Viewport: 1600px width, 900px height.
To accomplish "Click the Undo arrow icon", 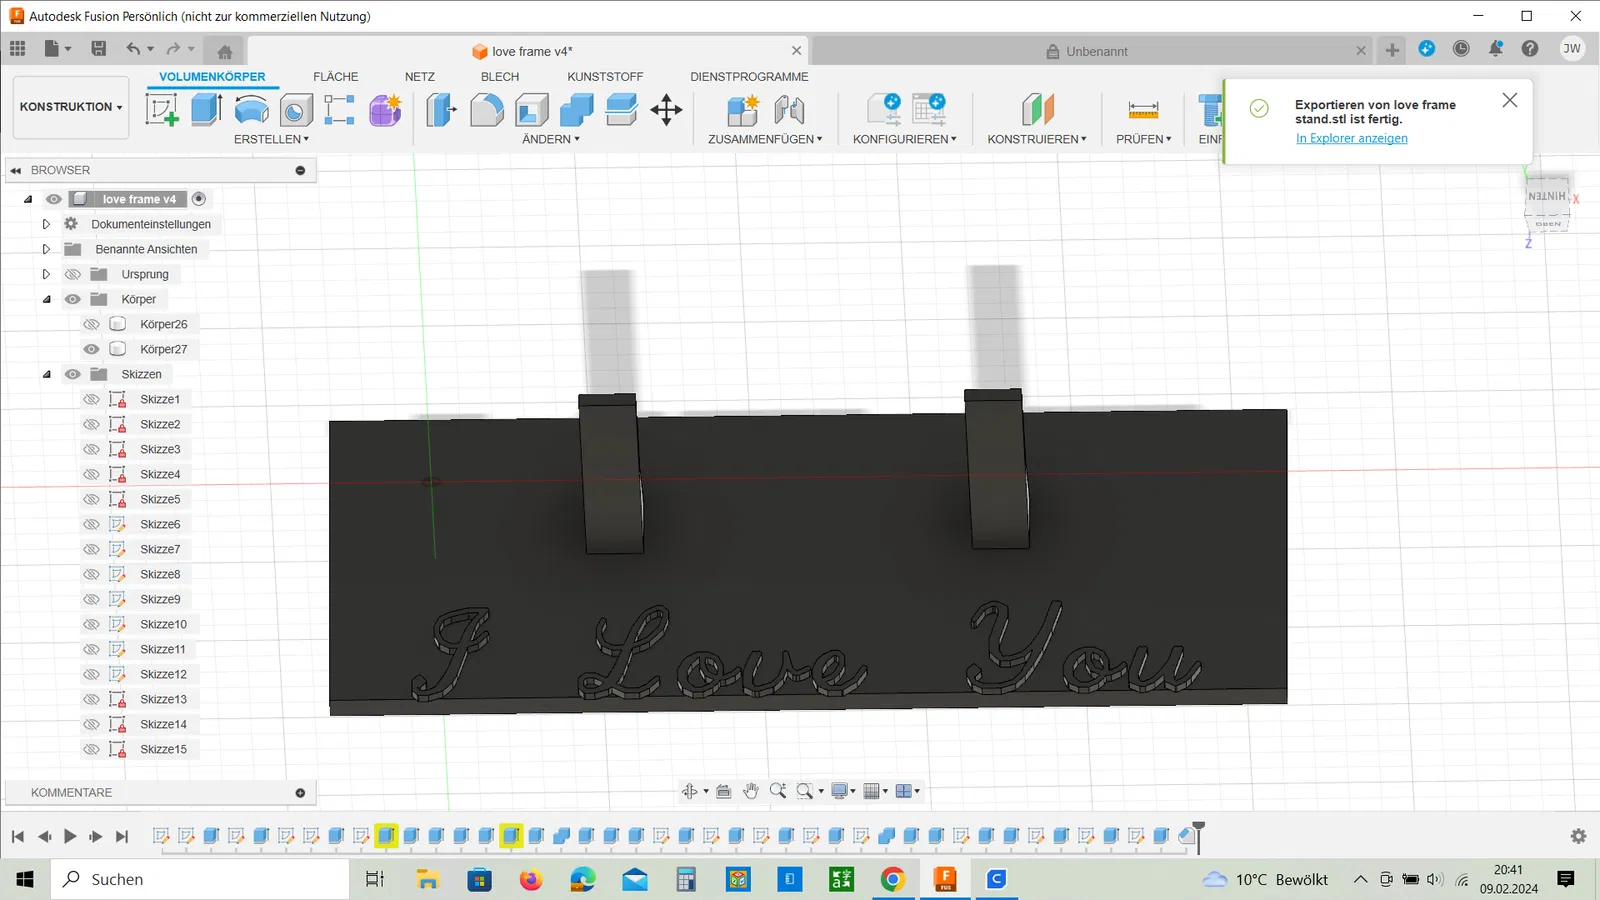I will point(134,48).
